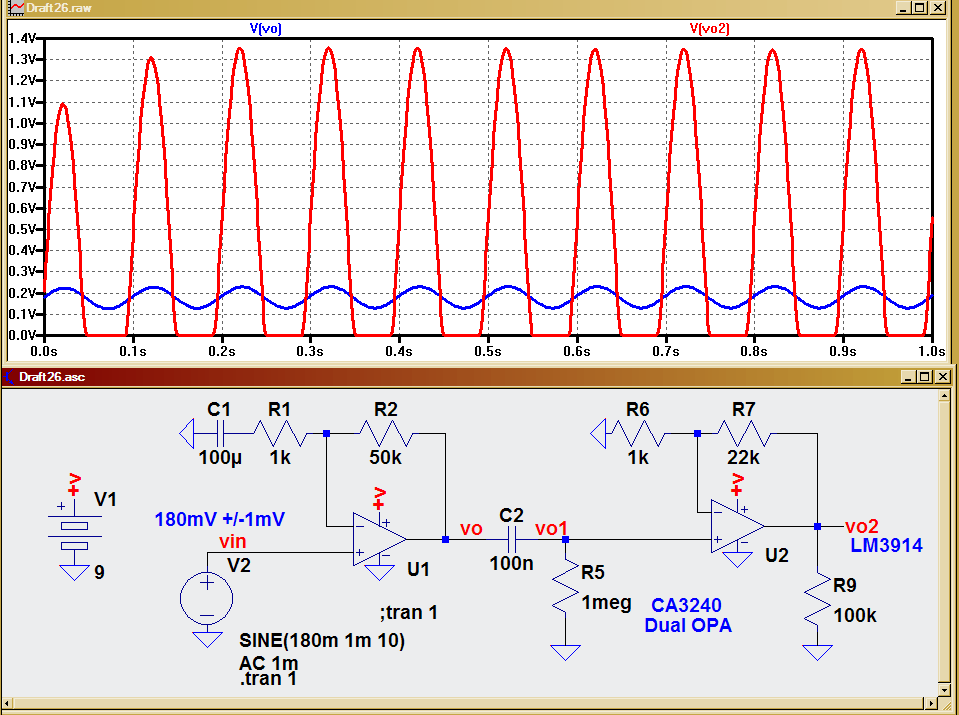The height and width of the screenshot is (715, 959).
Task: Click the "0.5s" time axis label
Action: pyautogui.click(x=488, y=352)
